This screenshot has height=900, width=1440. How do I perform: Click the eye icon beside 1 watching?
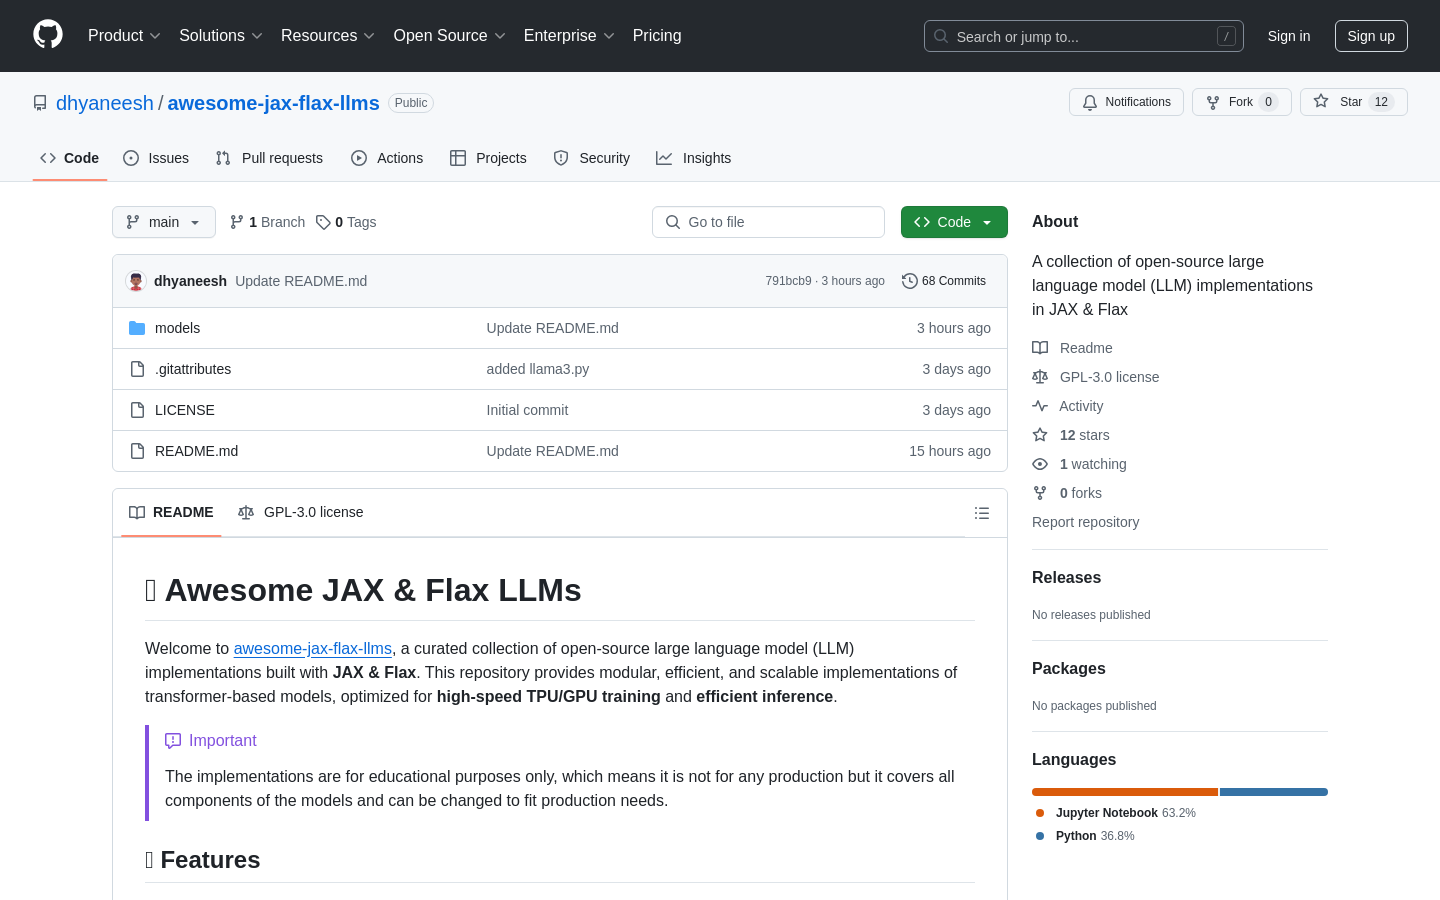1040,464
